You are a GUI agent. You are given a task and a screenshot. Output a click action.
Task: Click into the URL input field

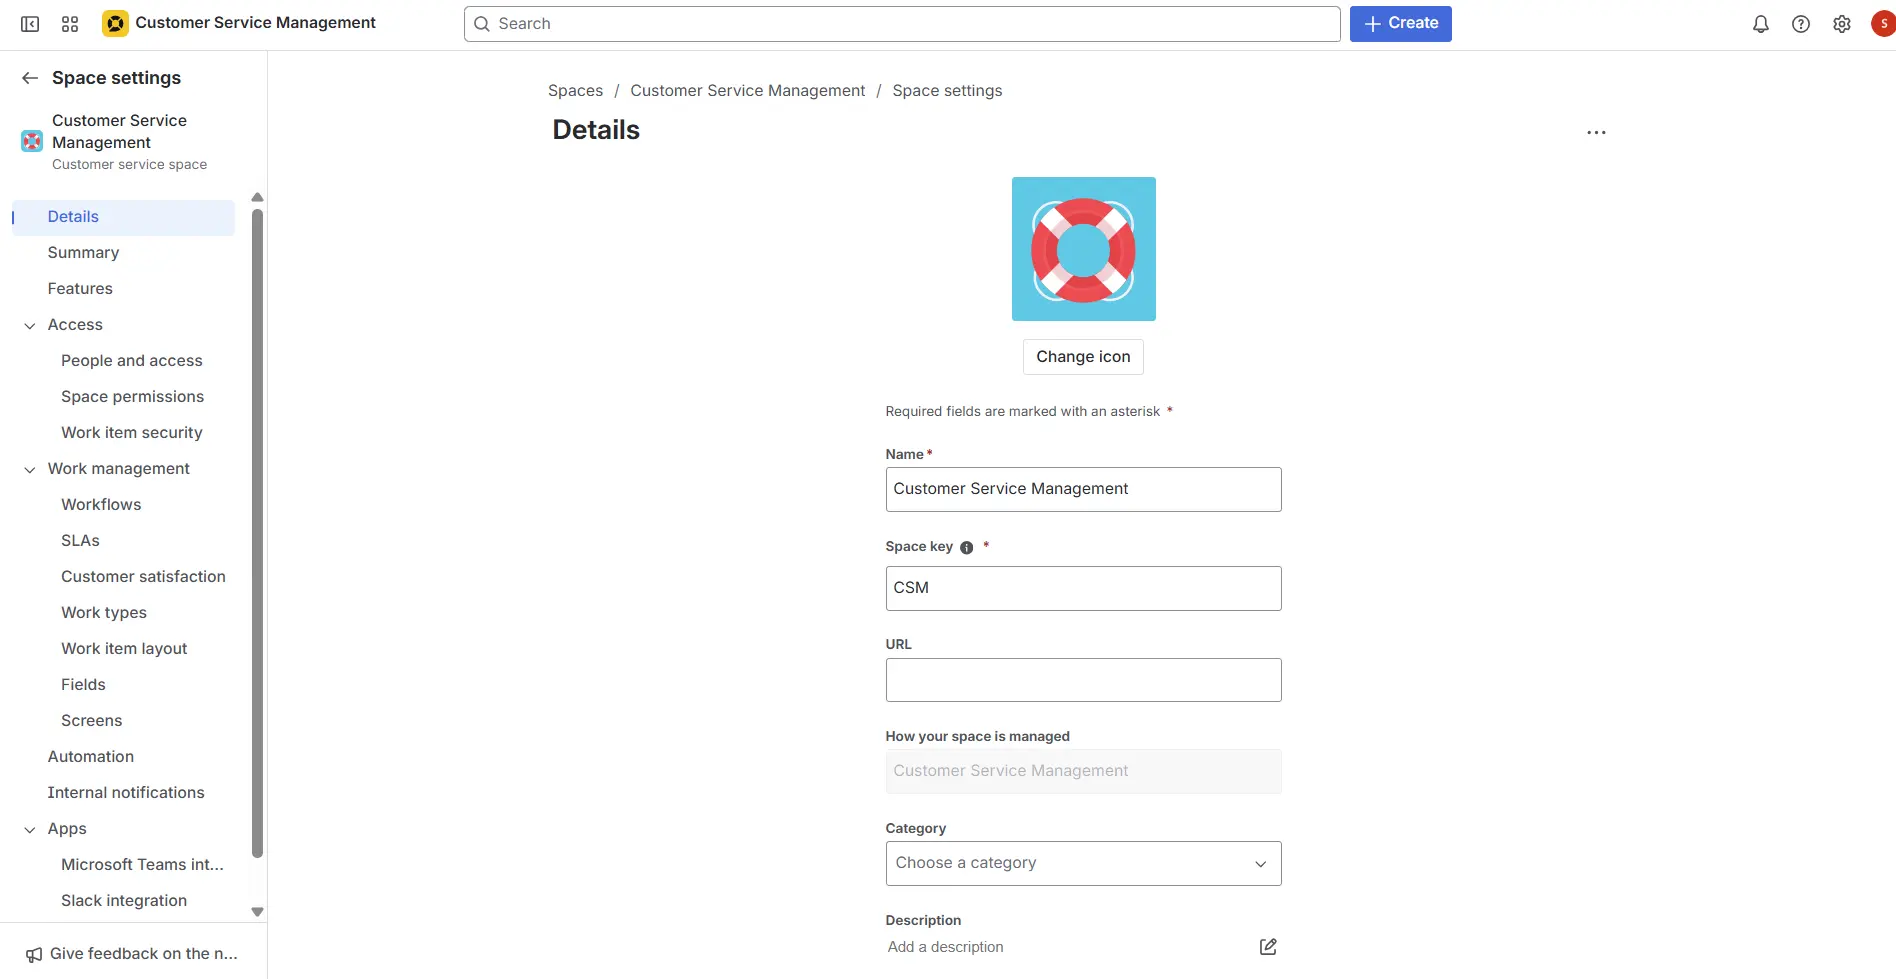[x=1082, y=680]
